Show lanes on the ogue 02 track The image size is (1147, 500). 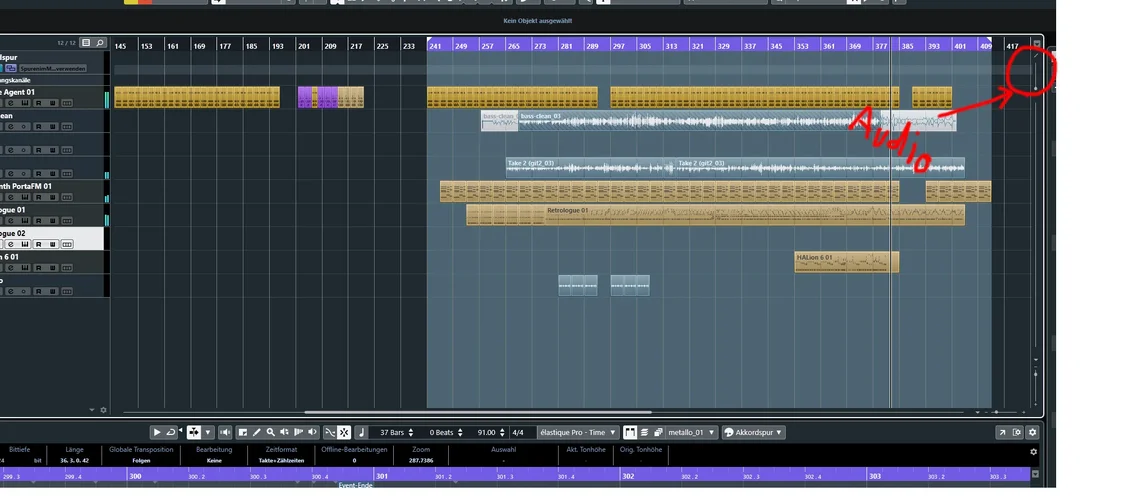click(67, 244)
